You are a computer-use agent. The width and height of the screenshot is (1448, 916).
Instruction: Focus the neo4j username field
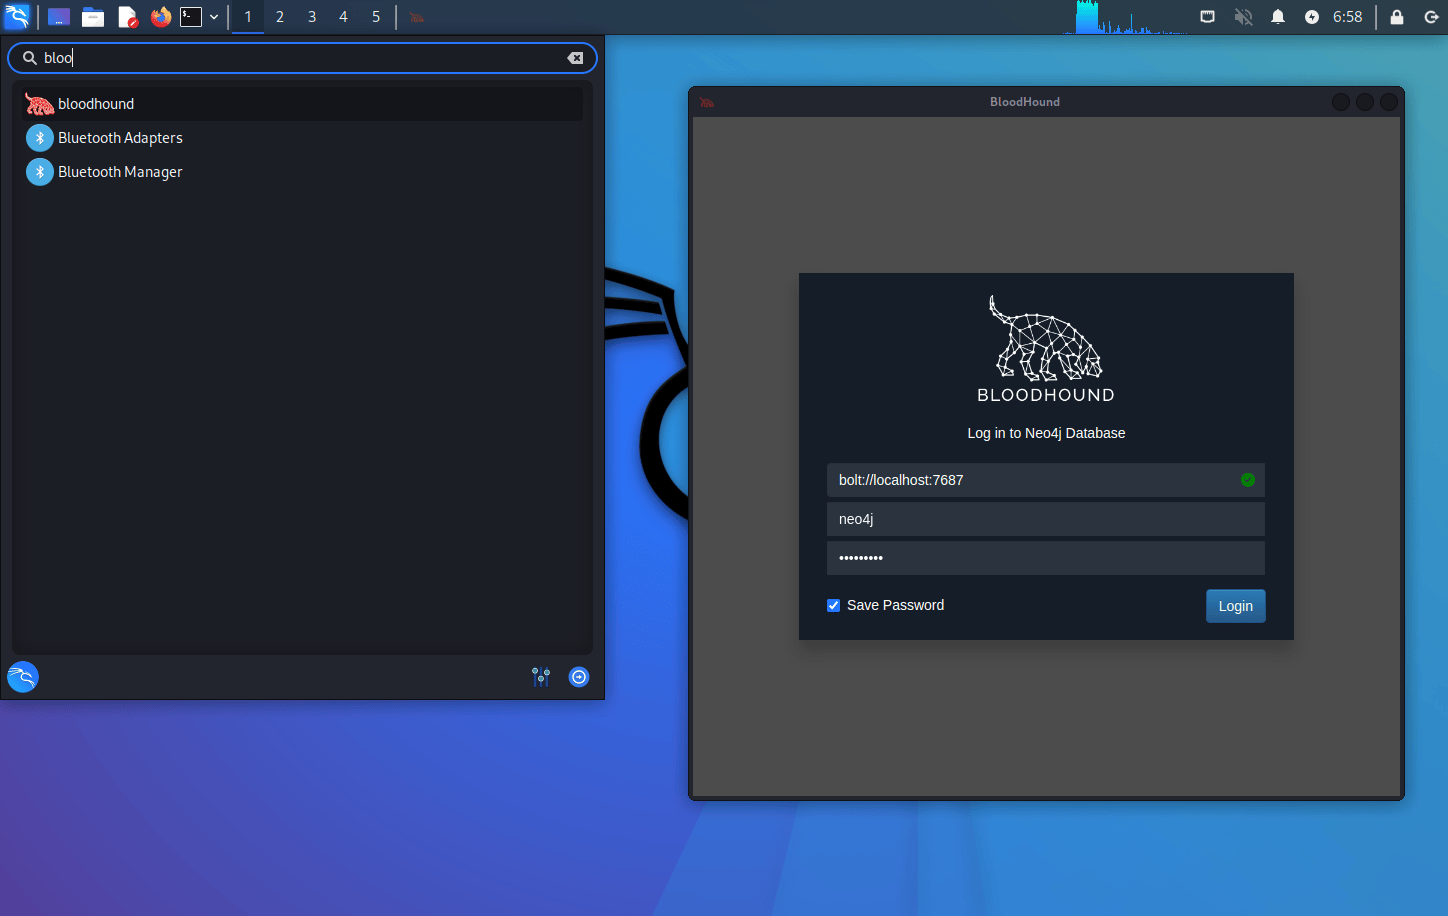1045,519
